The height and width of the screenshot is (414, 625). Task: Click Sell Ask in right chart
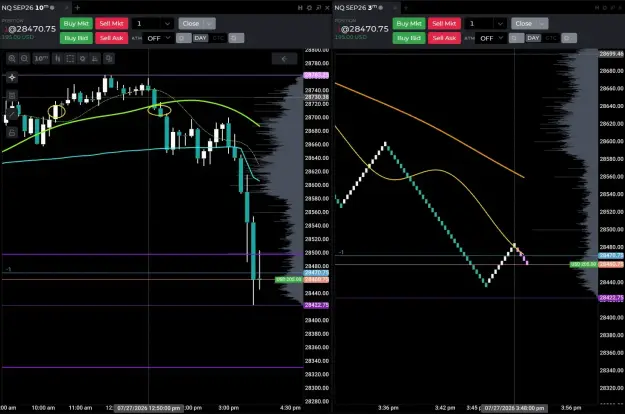[444, 38]
